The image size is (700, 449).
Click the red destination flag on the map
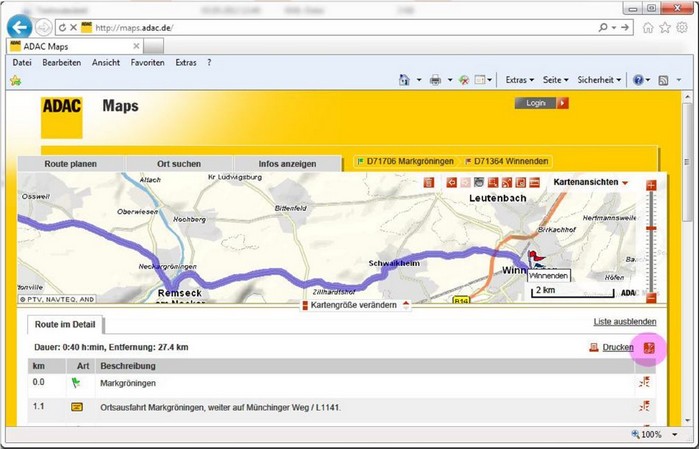535,257
